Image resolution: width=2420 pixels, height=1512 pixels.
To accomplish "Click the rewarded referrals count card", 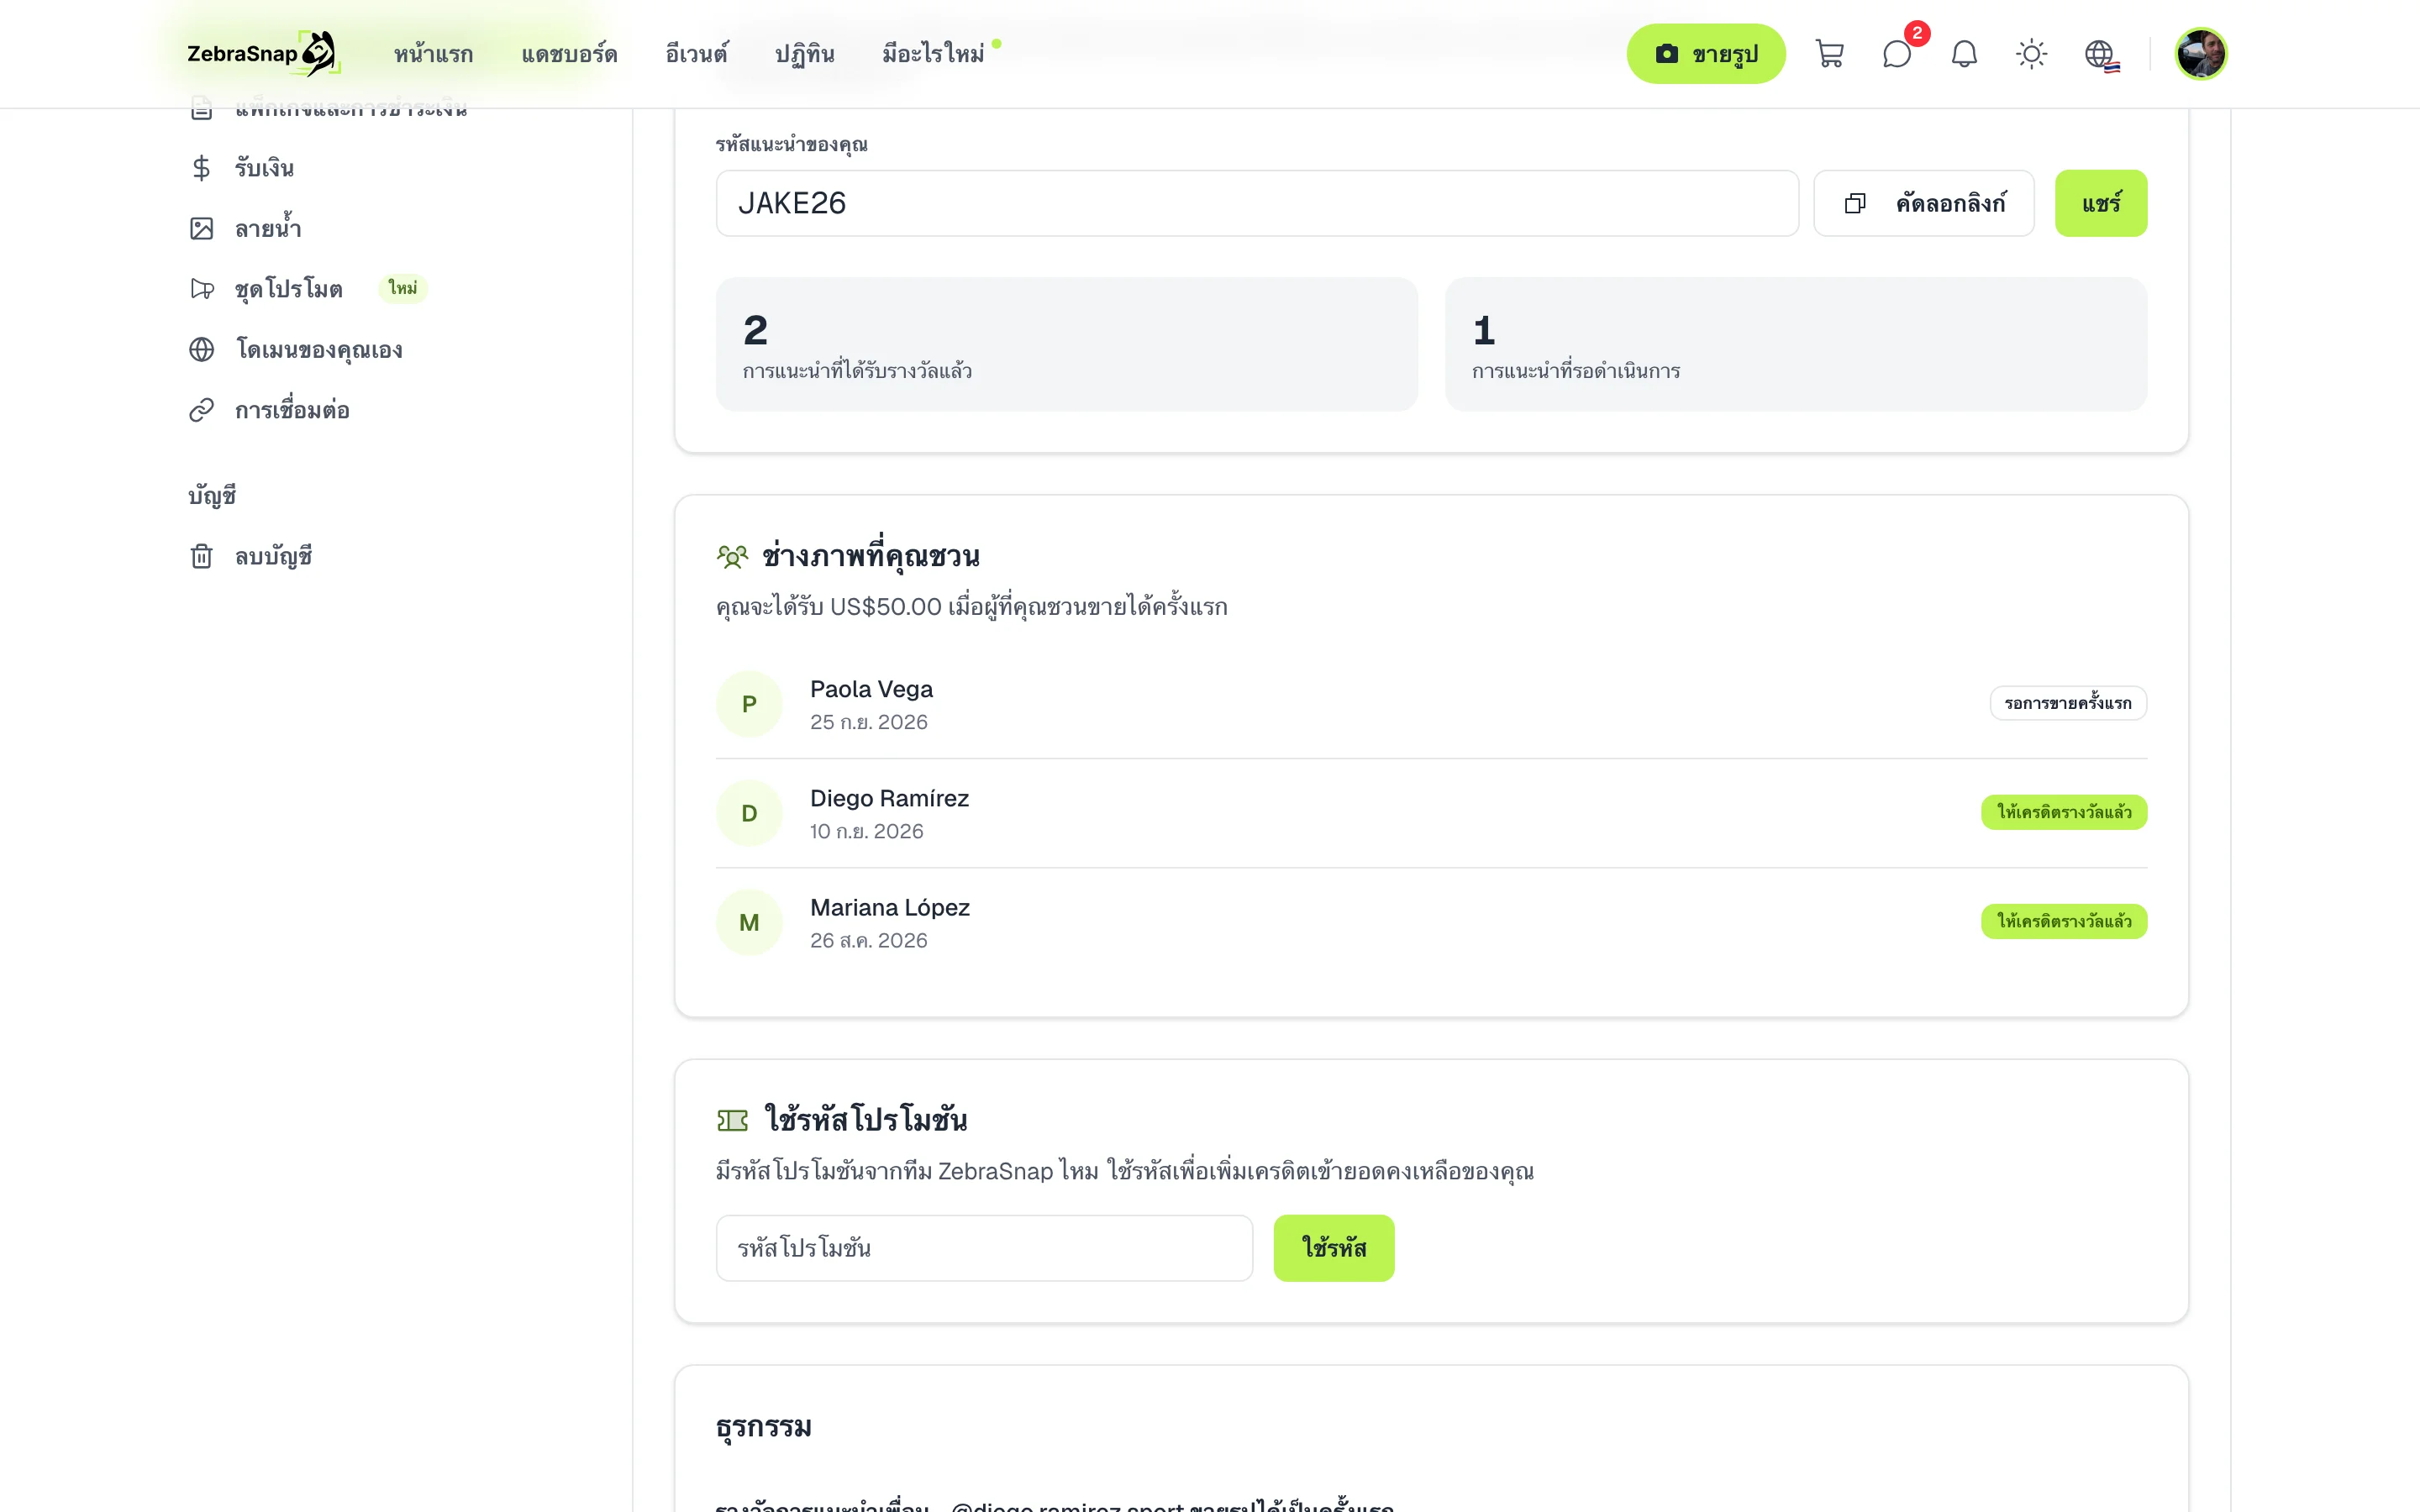I will (1067, 344).
